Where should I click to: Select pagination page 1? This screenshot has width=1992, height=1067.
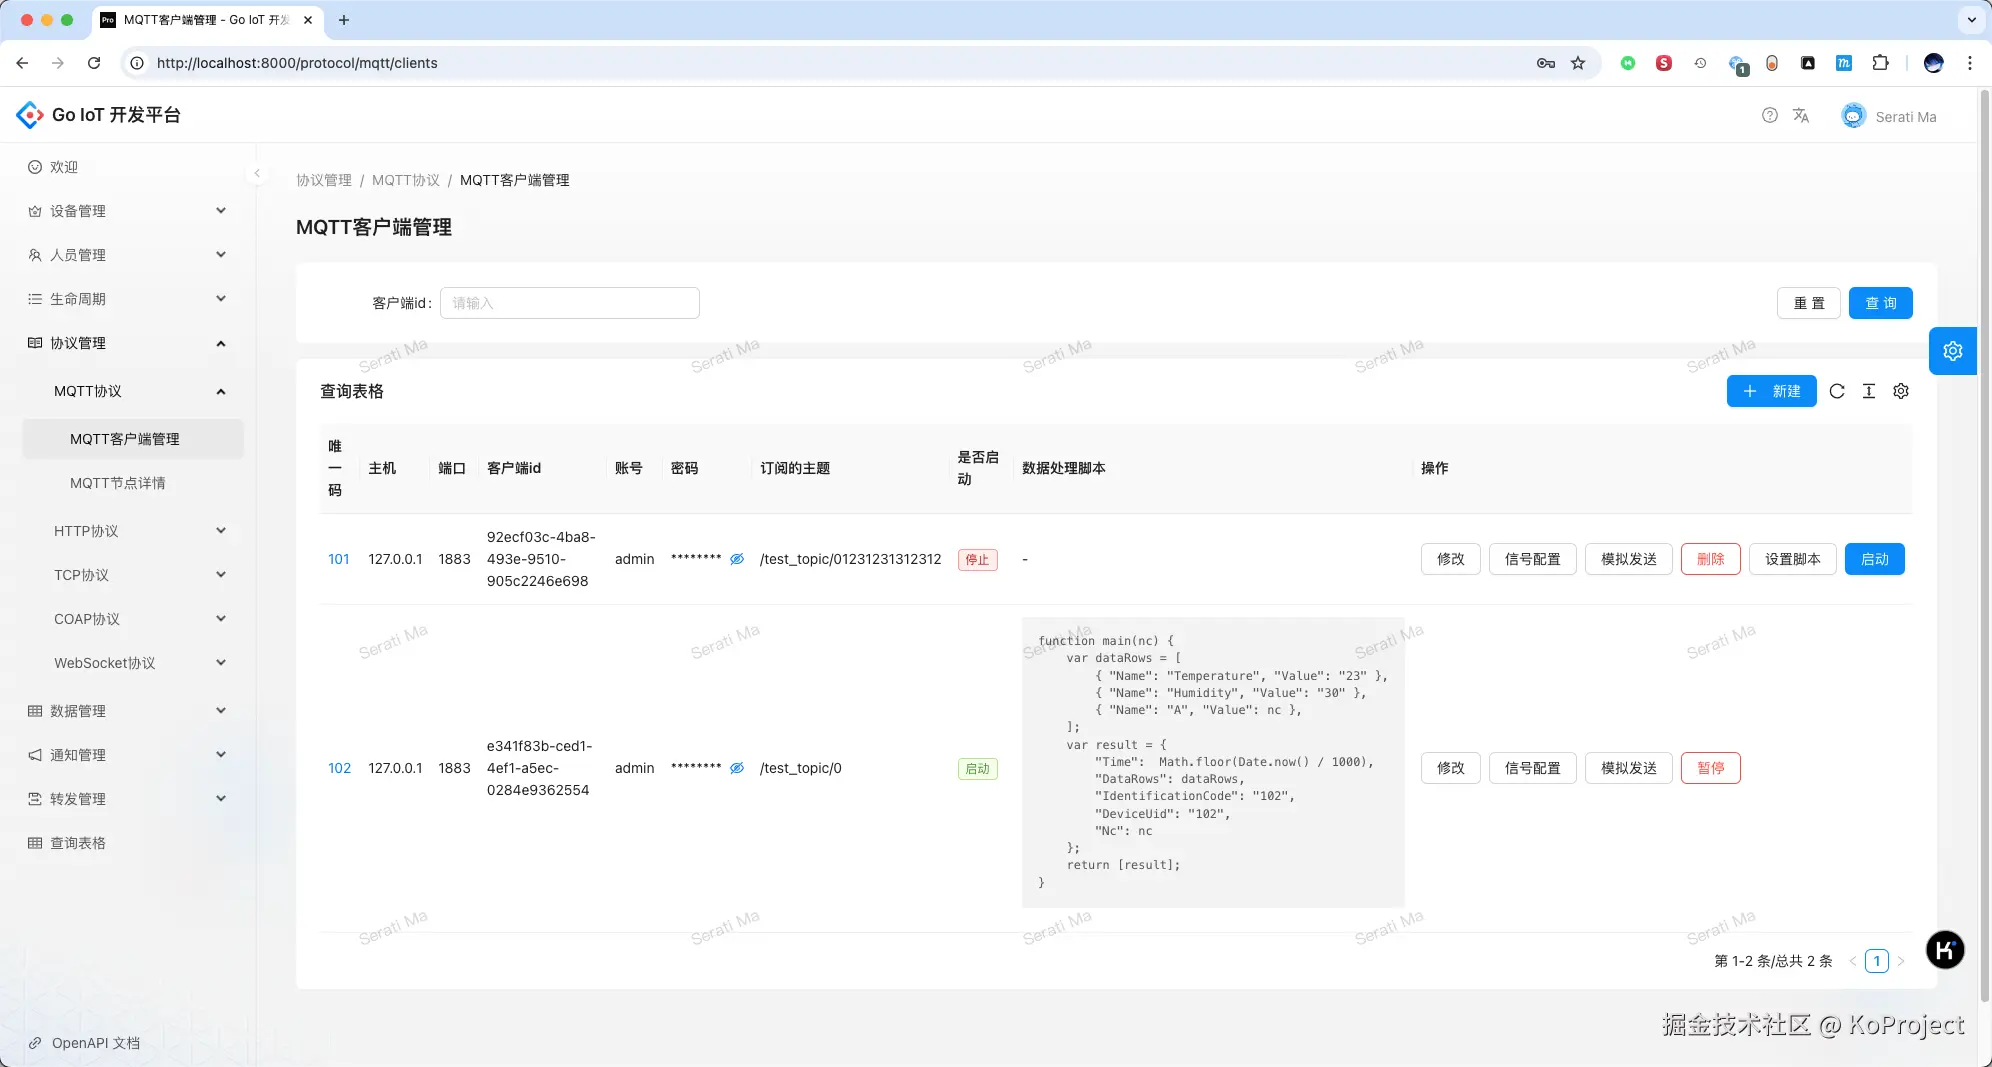[x=1877, y=961]
